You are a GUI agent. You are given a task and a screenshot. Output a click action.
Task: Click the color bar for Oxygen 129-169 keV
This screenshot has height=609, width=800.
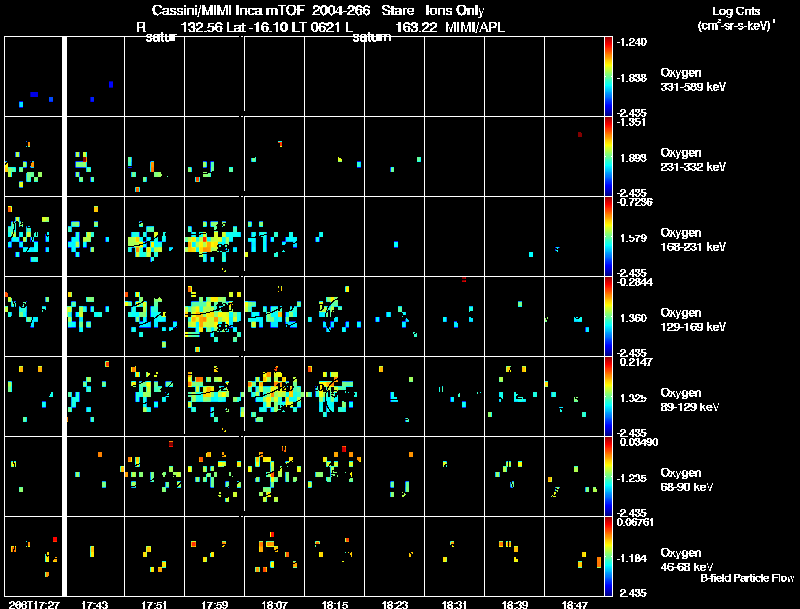[608, 317]
